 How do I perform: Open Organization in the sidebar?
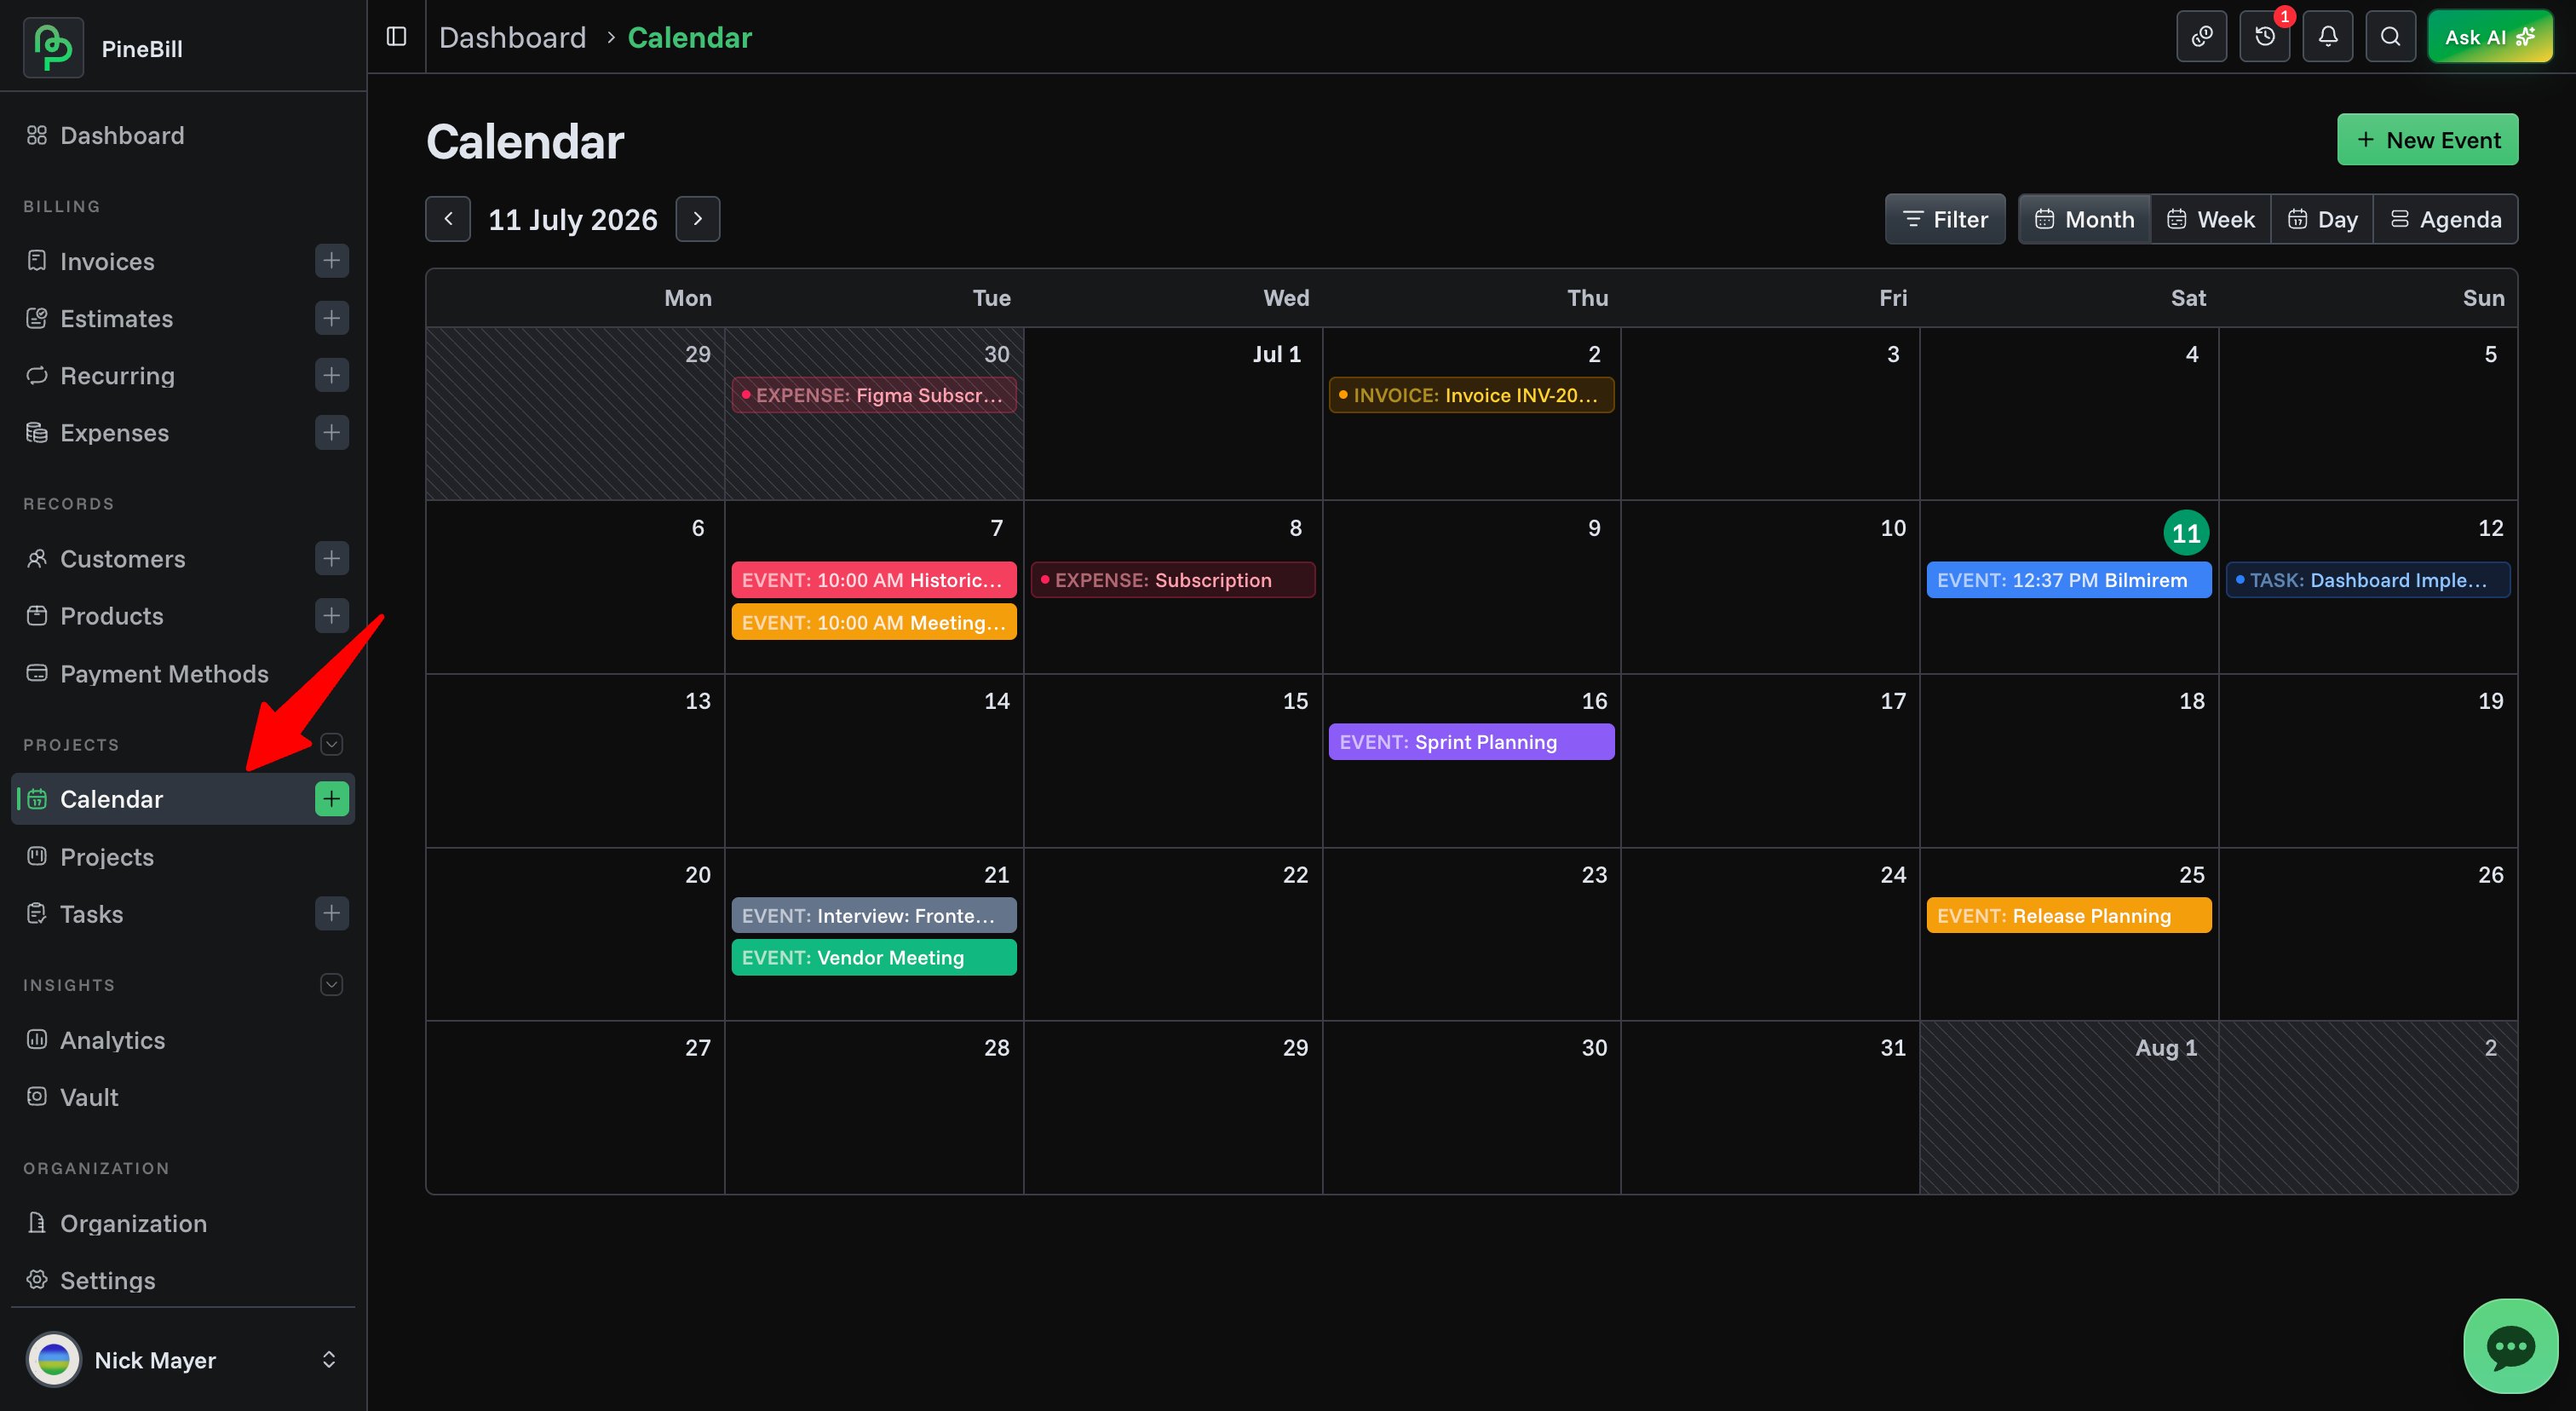[x=183, y=1222]
